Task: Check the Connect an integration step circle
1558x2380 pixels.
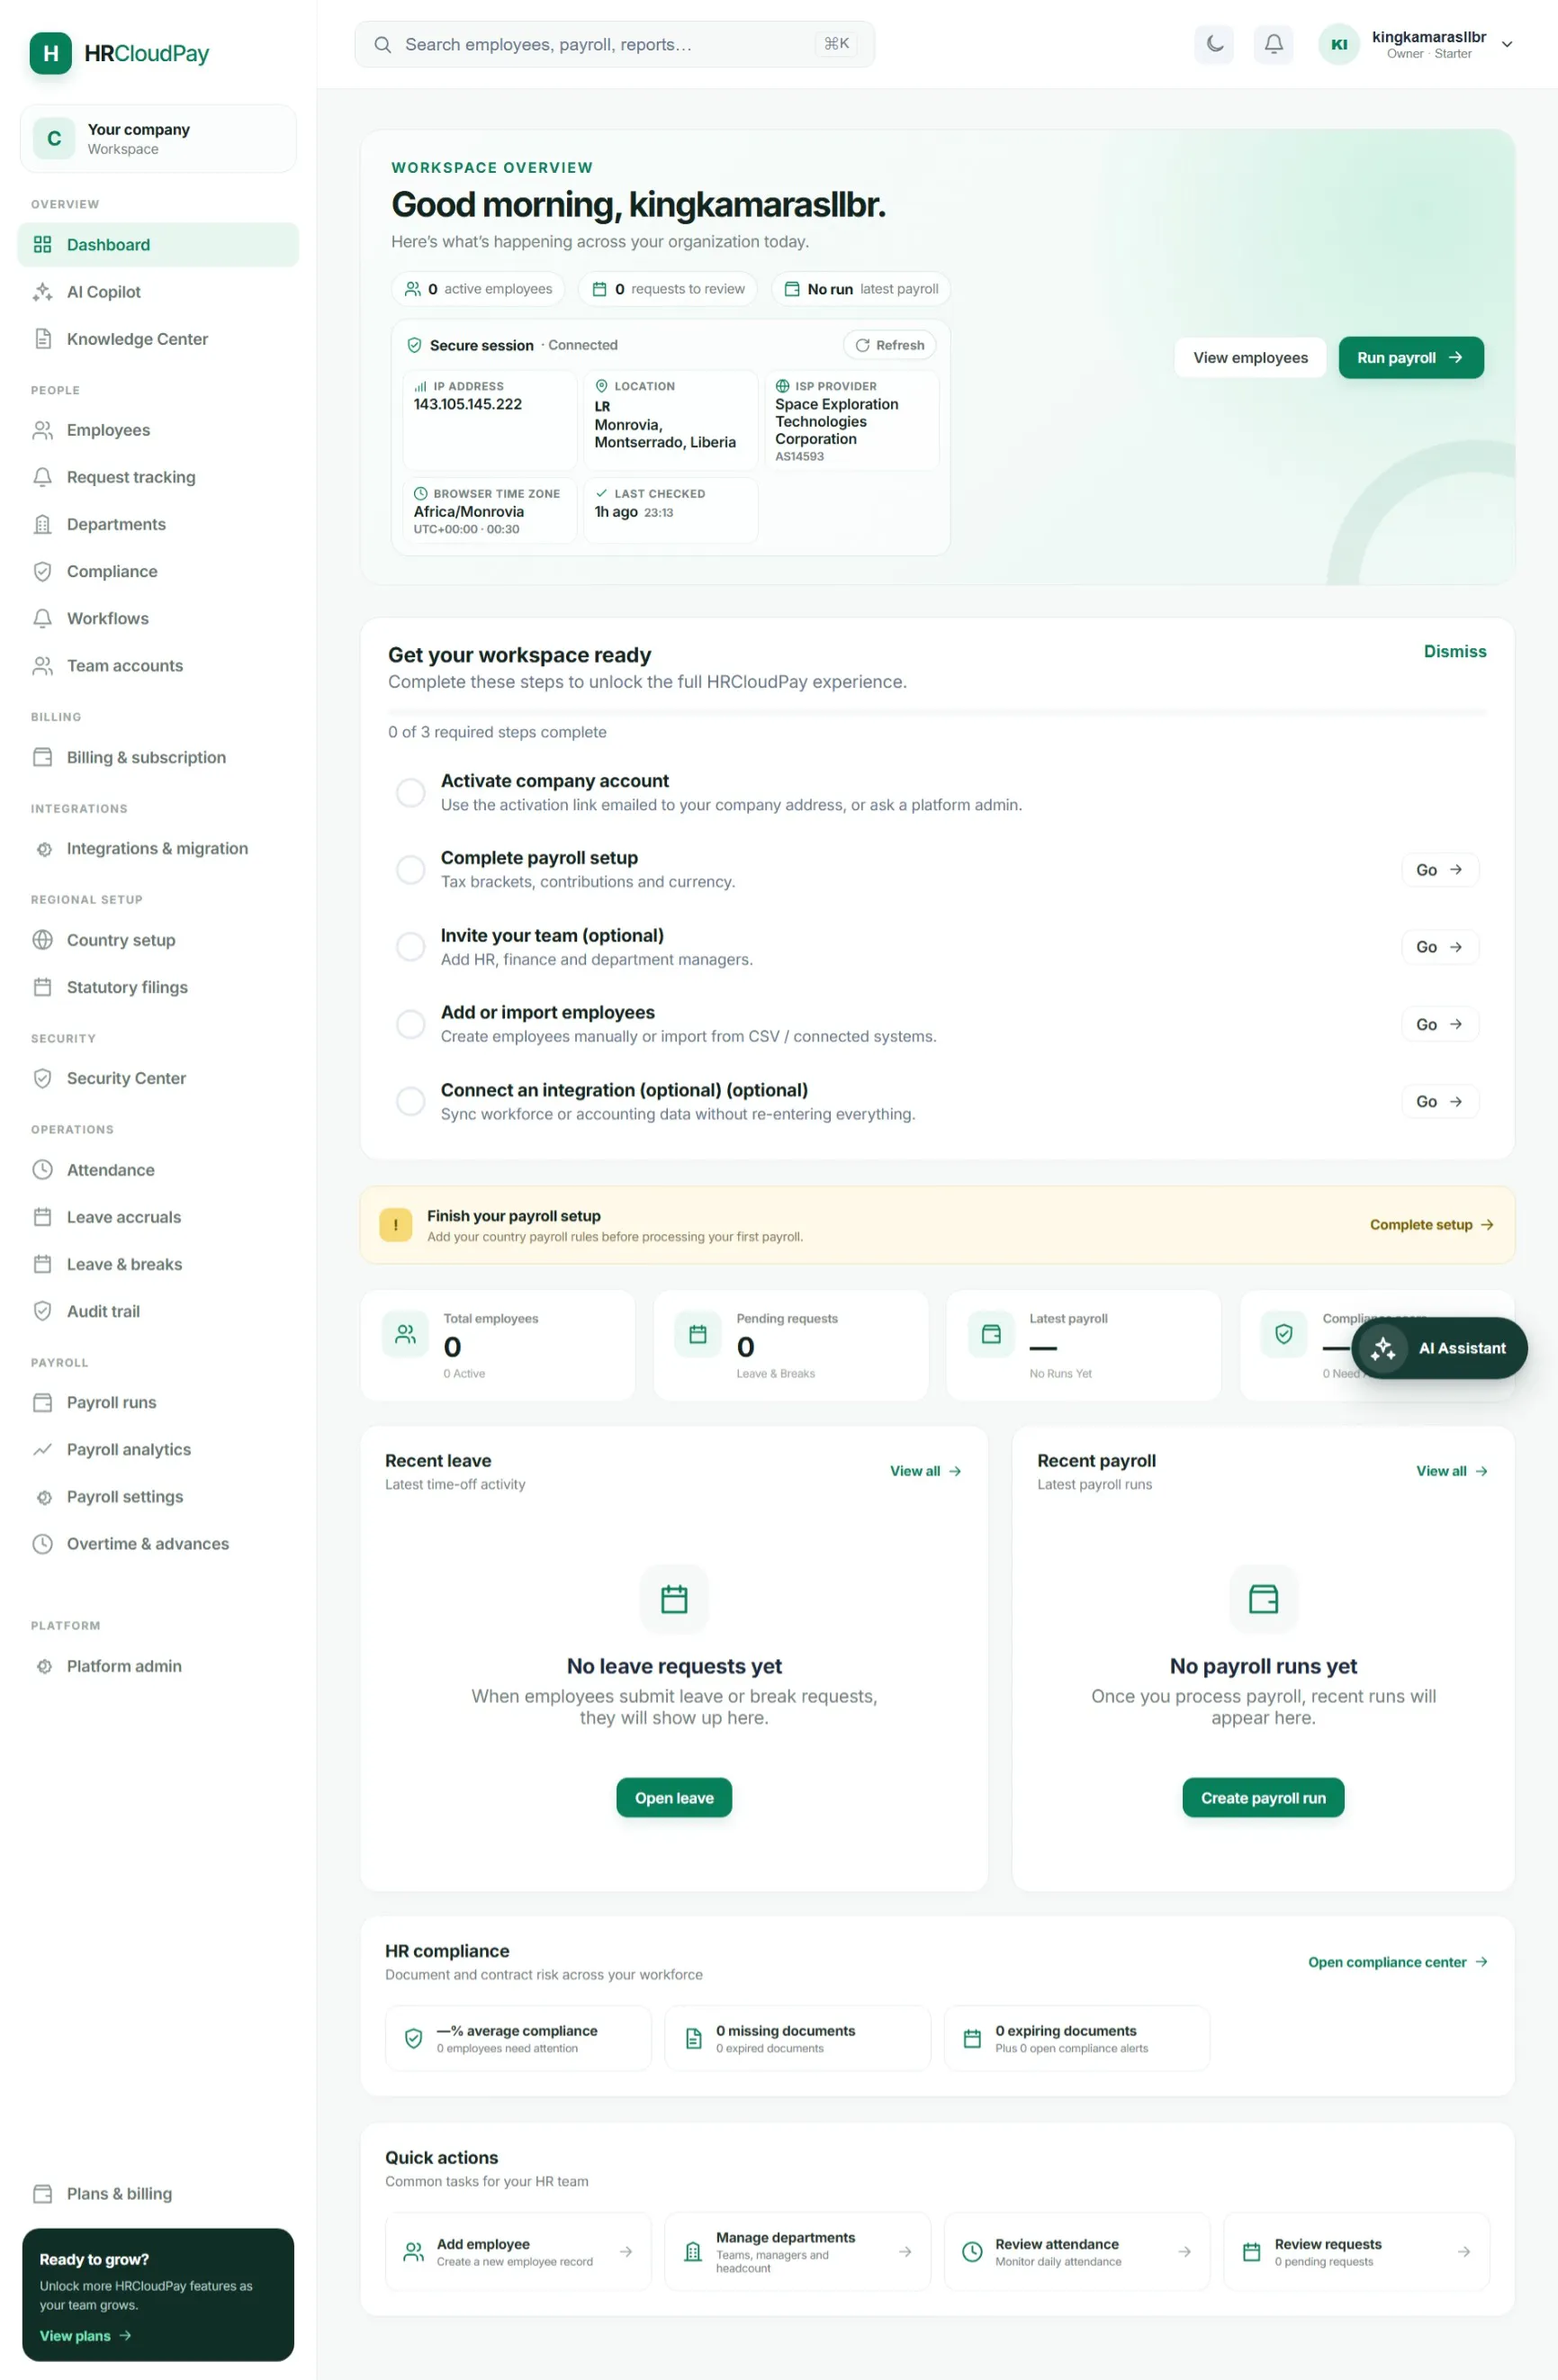Action: (410, 1101)
